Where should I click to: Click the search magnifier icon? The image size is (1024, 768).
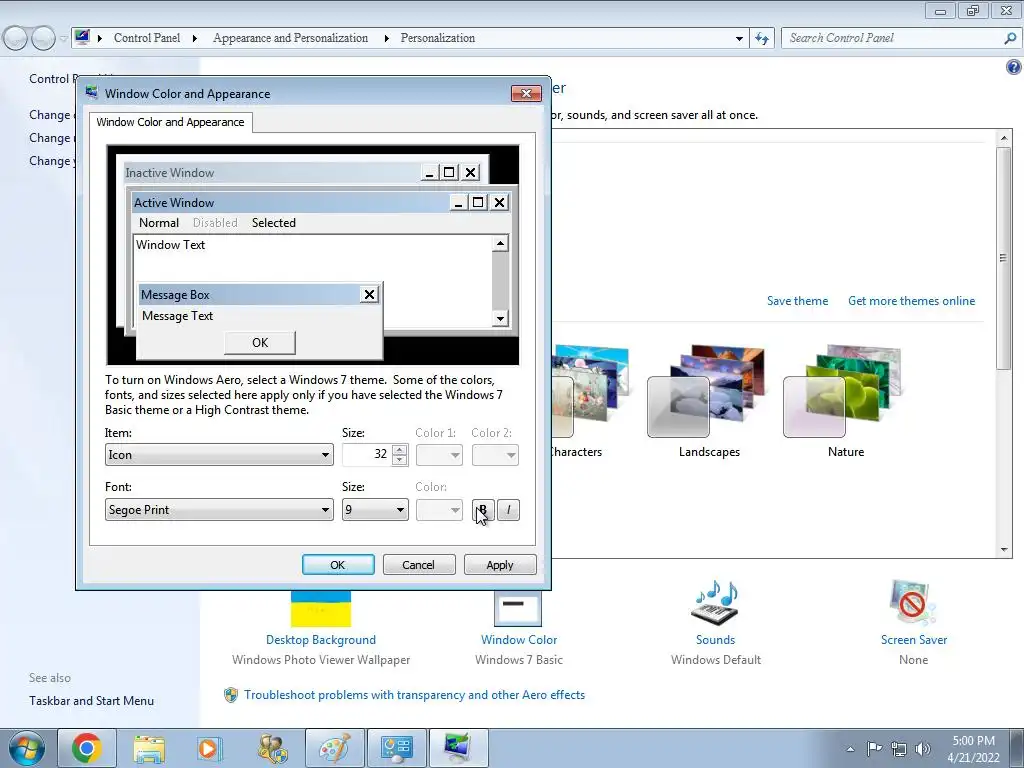[1010, 38]
